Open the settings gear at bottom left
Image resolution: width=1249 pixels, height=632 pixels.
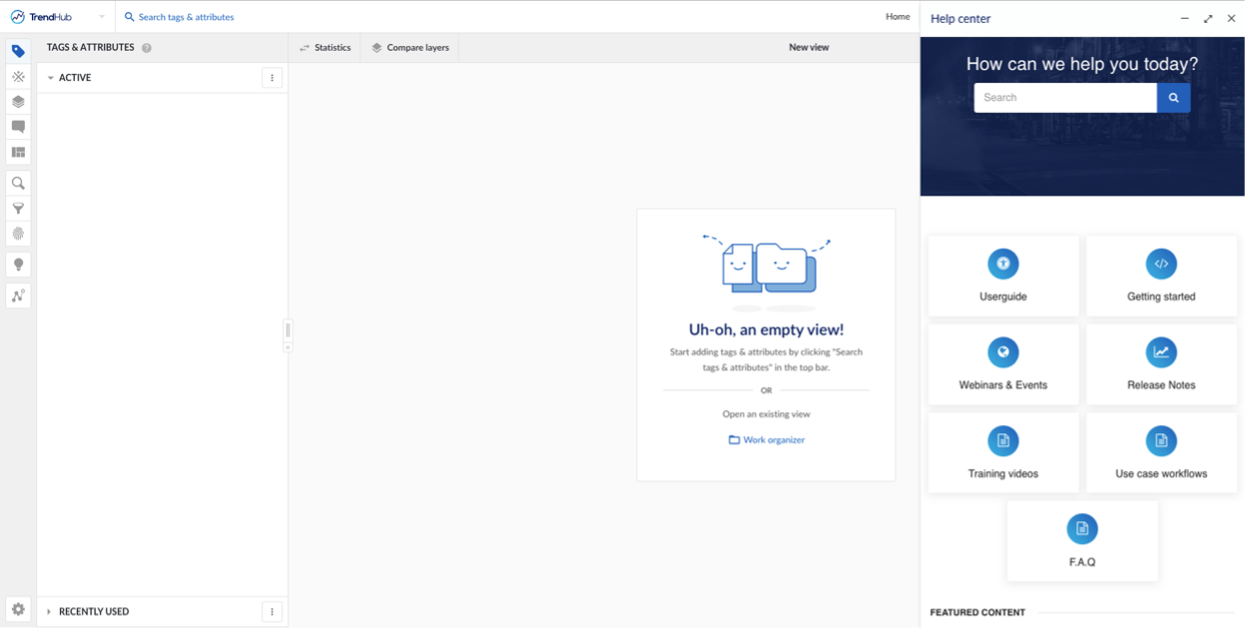click(x=18, y=609)
